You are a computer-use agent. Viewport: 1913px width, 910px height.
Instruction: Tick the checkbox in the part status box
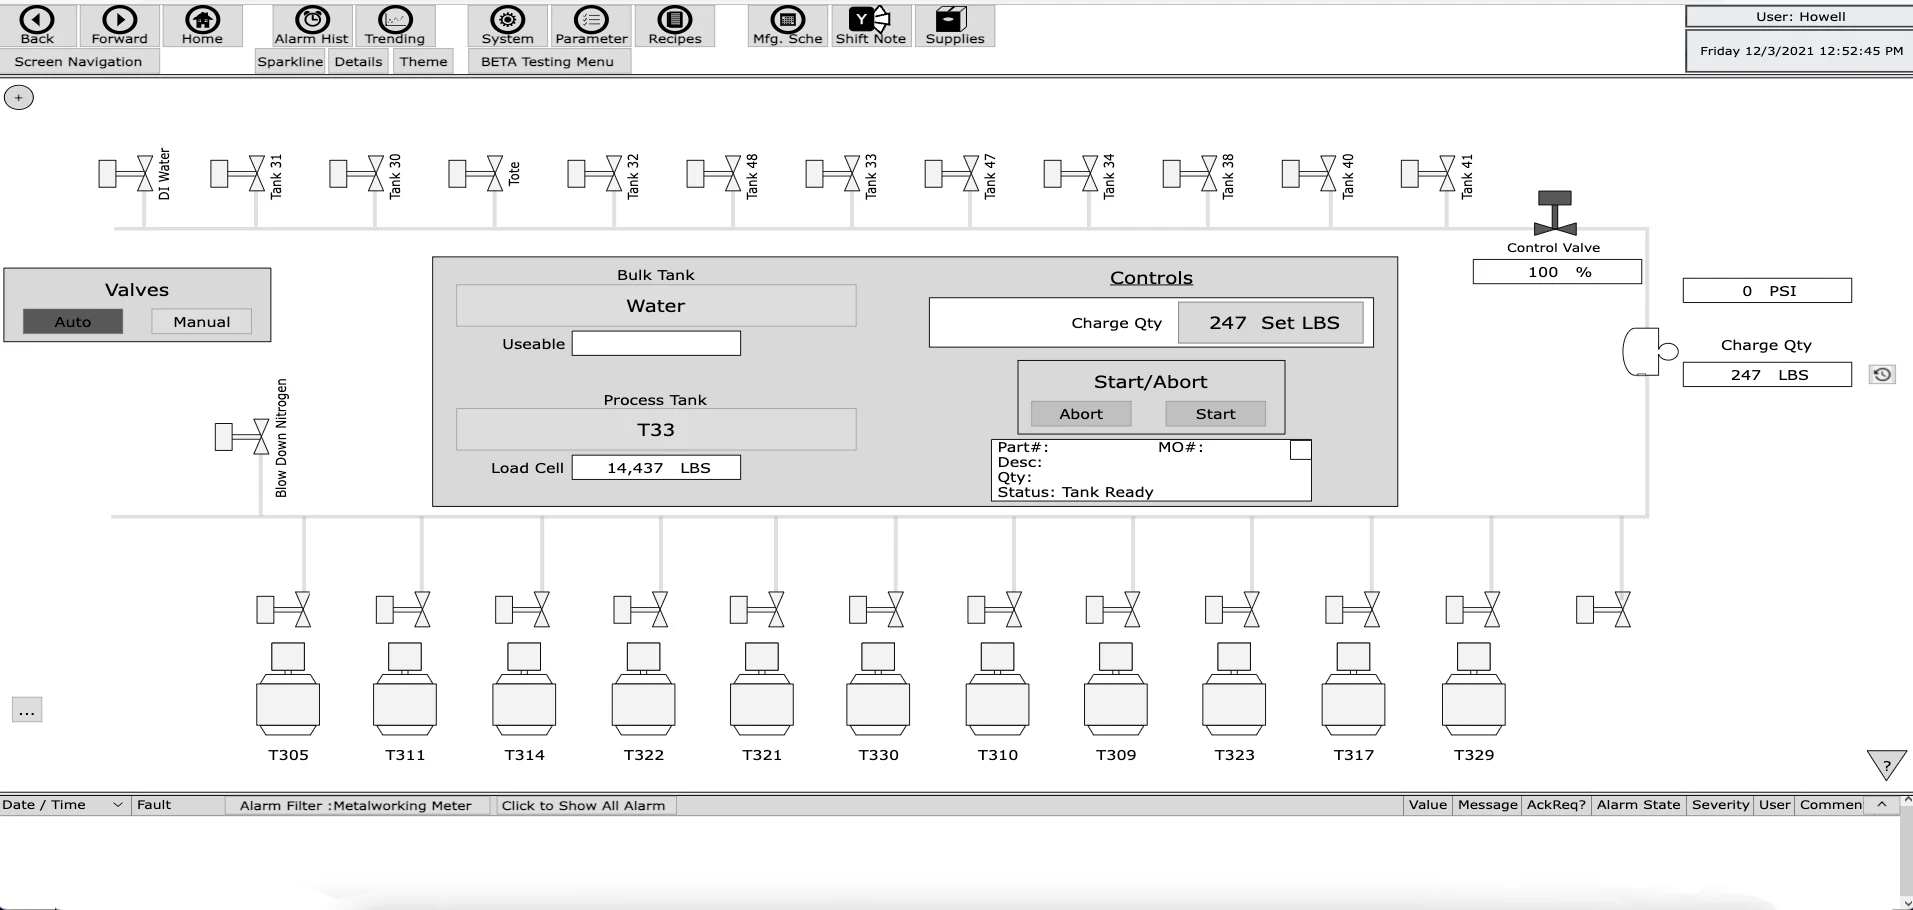[x=1300, y=450]
